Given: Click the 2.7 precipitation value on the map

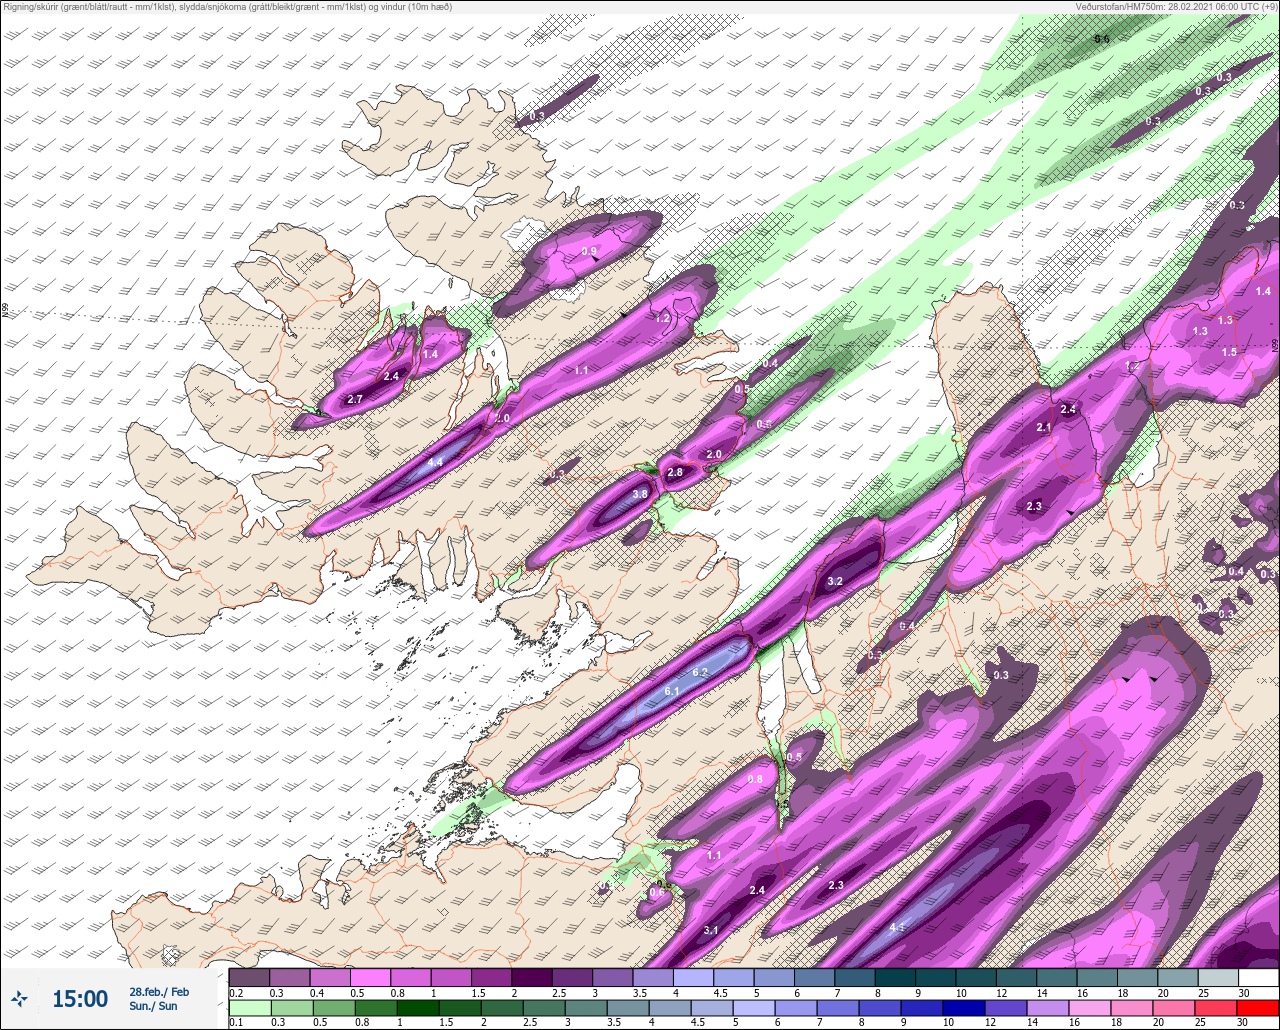Looking at the screenshot, I should pos(354,399).
